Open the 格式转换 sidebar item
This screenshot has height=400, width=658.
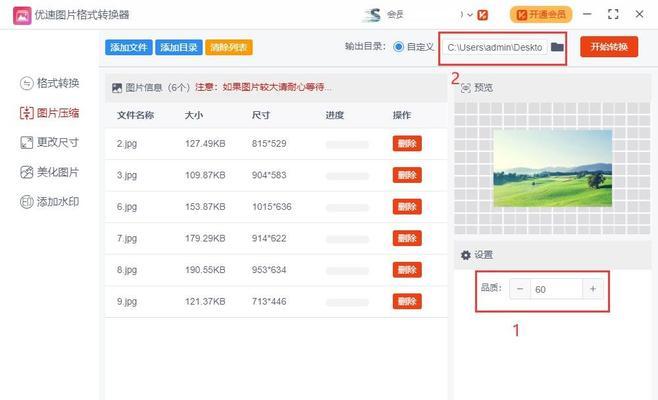tap(50, 83)
